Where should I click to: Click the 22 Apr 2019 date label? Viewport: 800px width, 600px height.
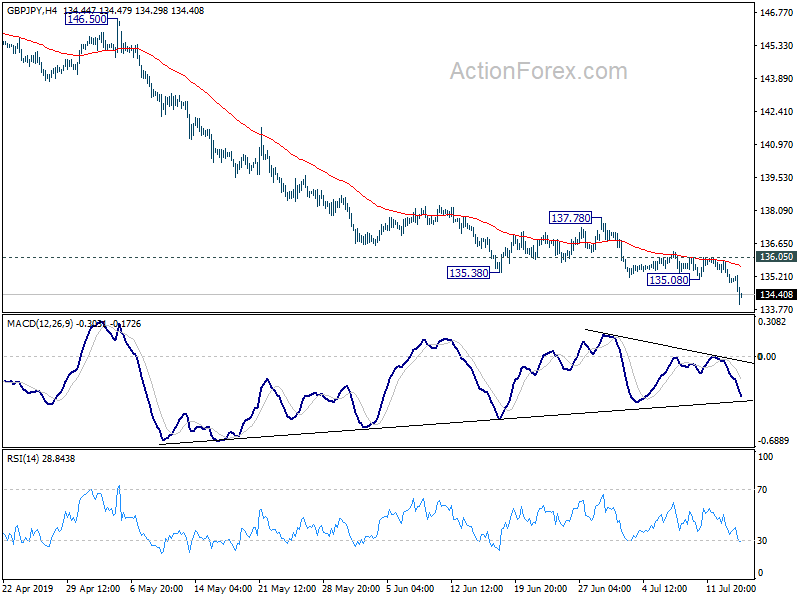(x=28, y=589)
